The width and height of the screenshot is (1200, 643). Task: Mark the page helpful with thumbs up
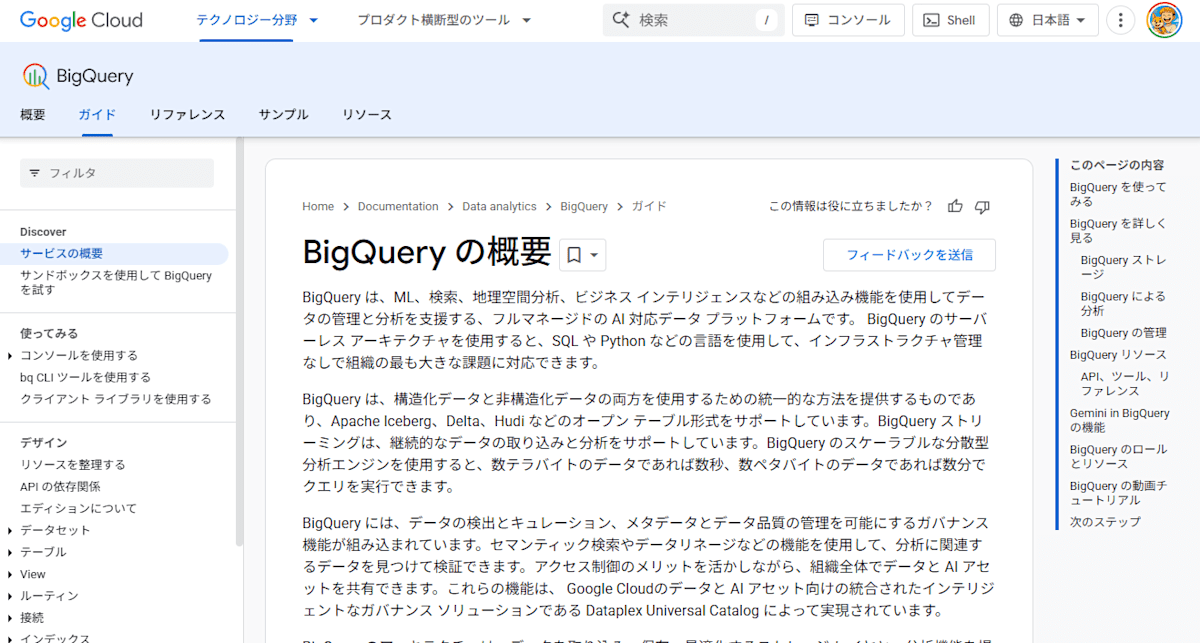(954, 206)
